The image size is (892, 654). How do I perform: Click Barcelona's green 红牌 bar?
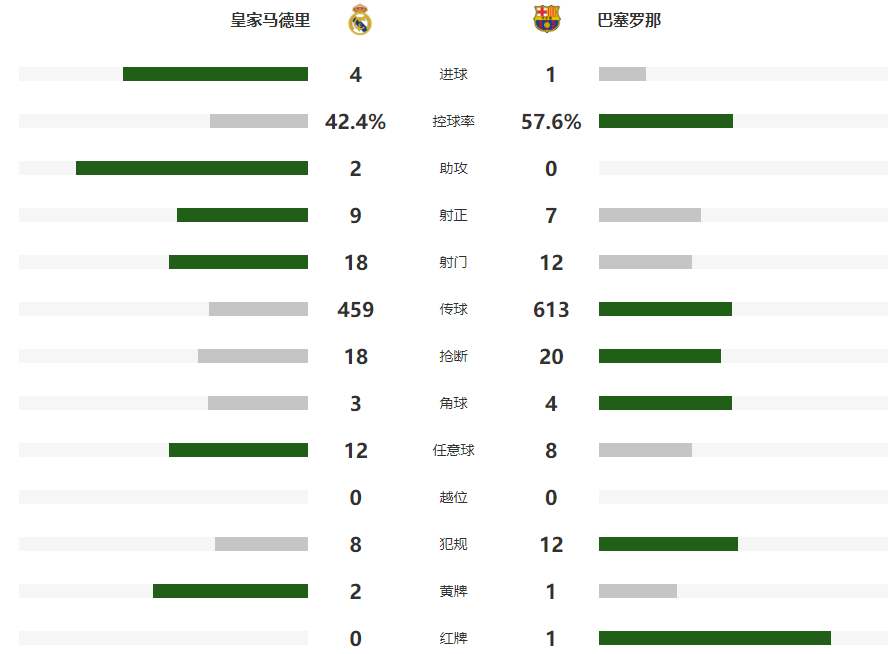tap(715, 638)
